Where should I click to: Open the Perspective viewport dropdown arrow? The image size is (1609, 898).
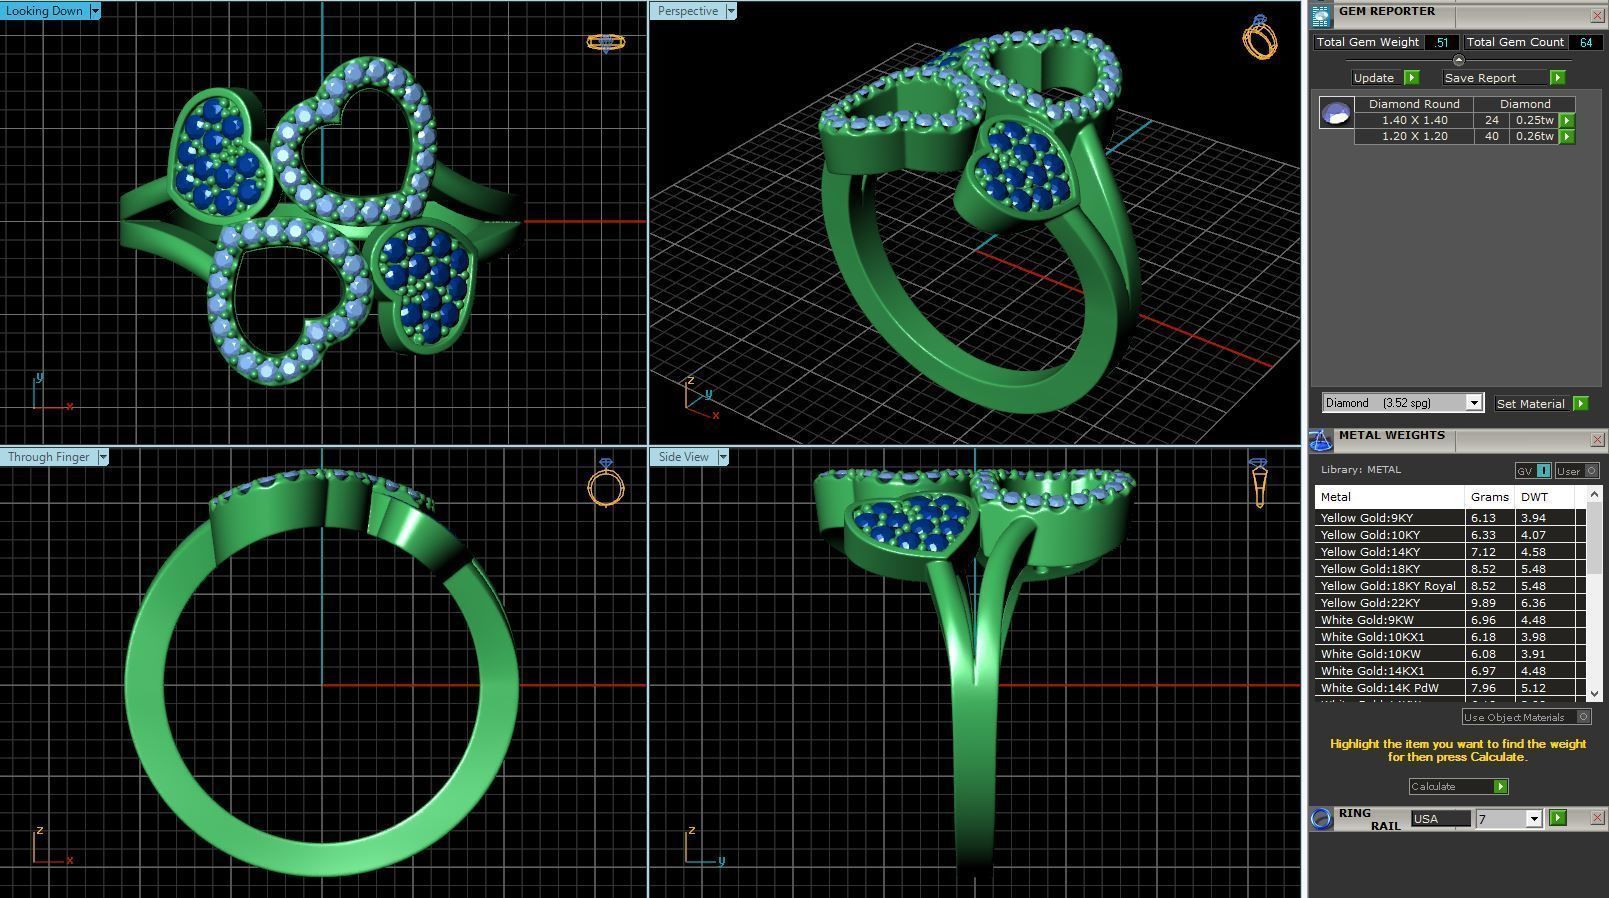click(x=731, y=11)
